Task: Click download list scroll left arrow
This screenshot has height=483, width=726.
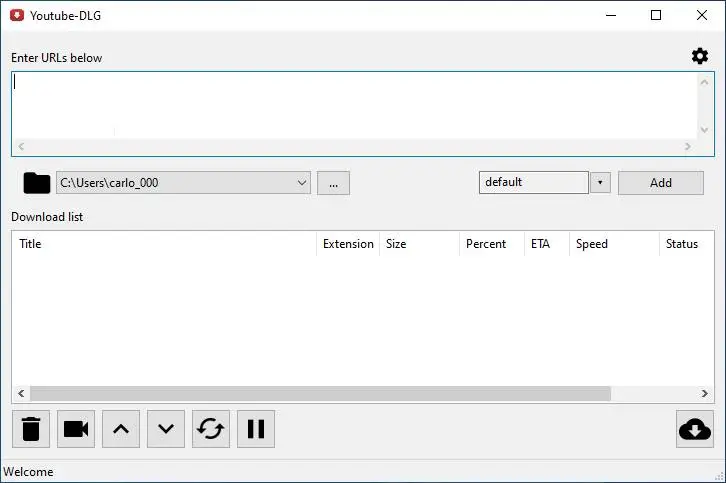Action: [21, 394]
